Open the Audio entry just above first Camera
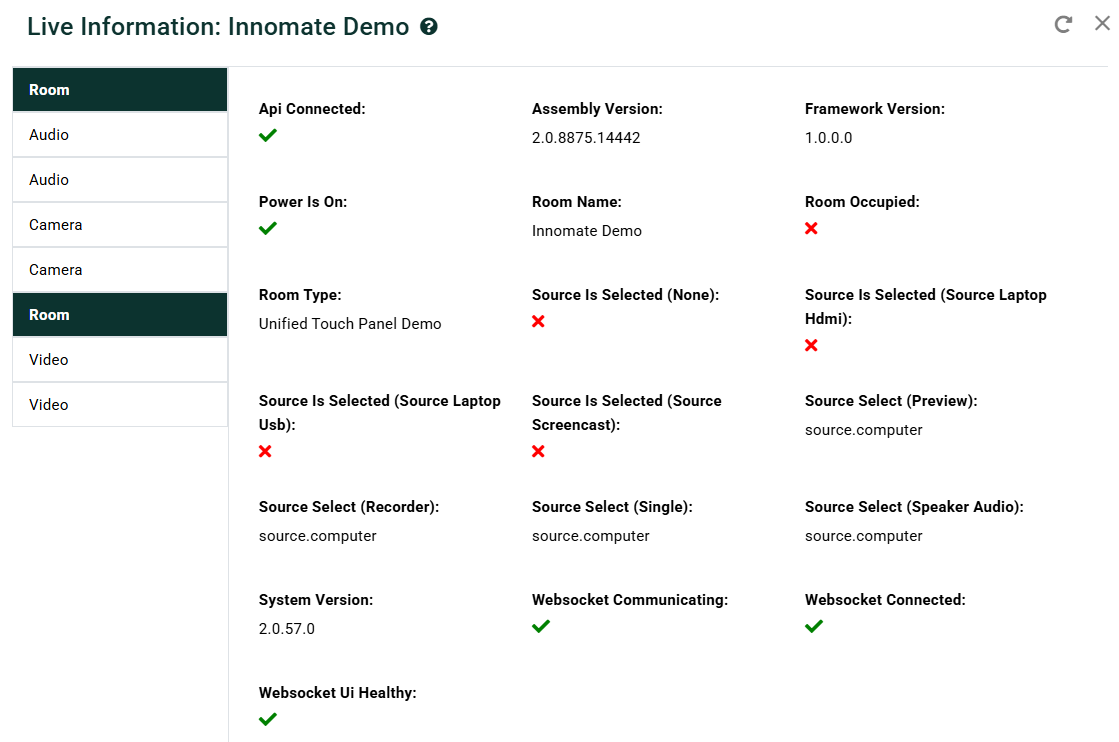Viewport: 1119px width, 742px height. [x=120, y=180]
